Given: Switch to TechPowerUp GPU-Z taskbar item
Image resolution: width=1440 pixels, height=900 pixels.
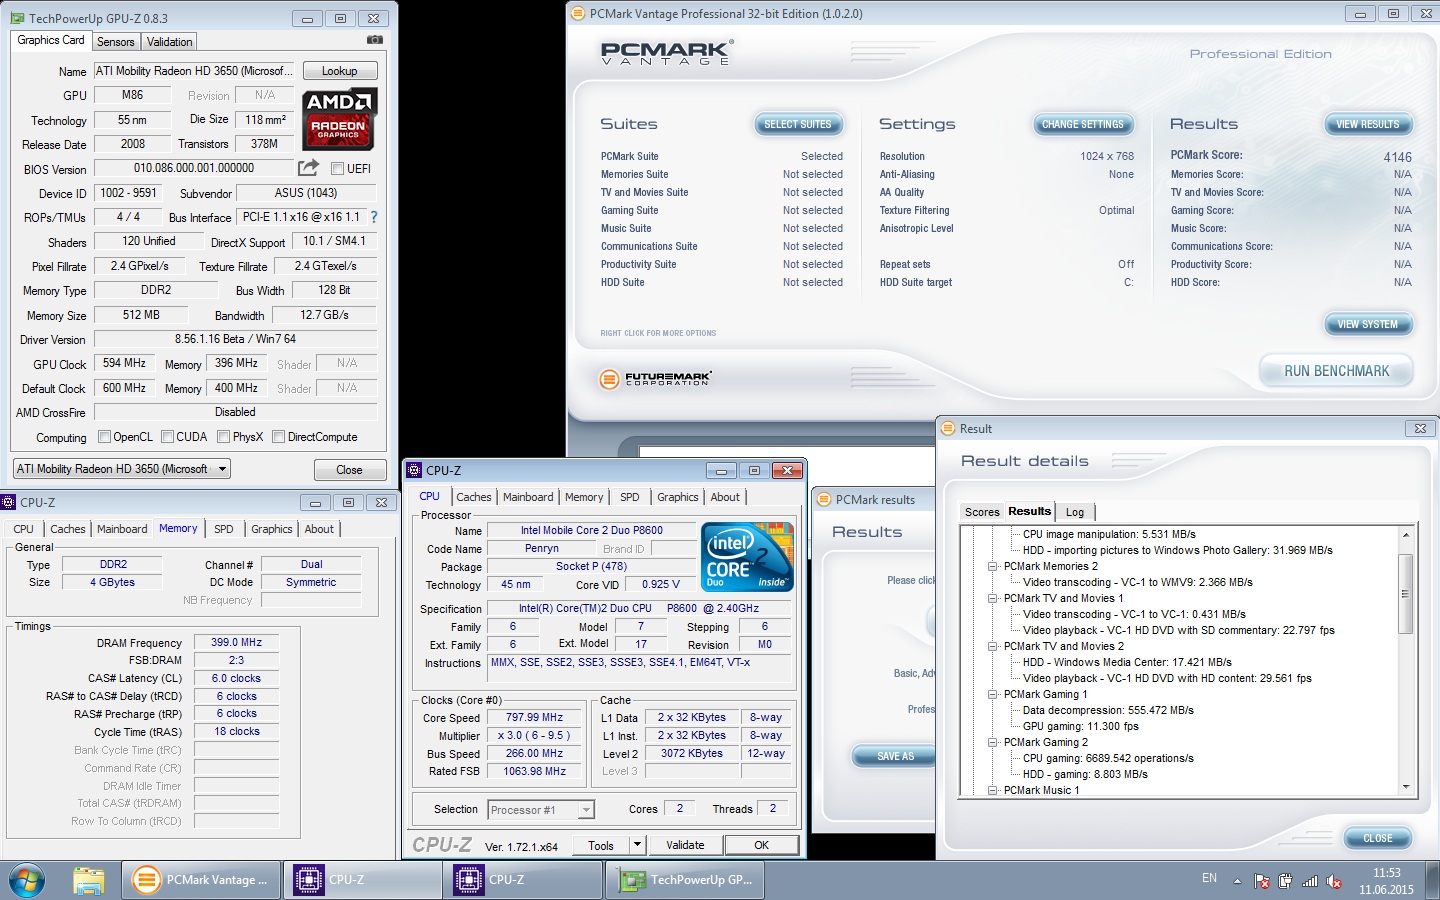Looking at the screenshot, I should (x=685, y=880).
